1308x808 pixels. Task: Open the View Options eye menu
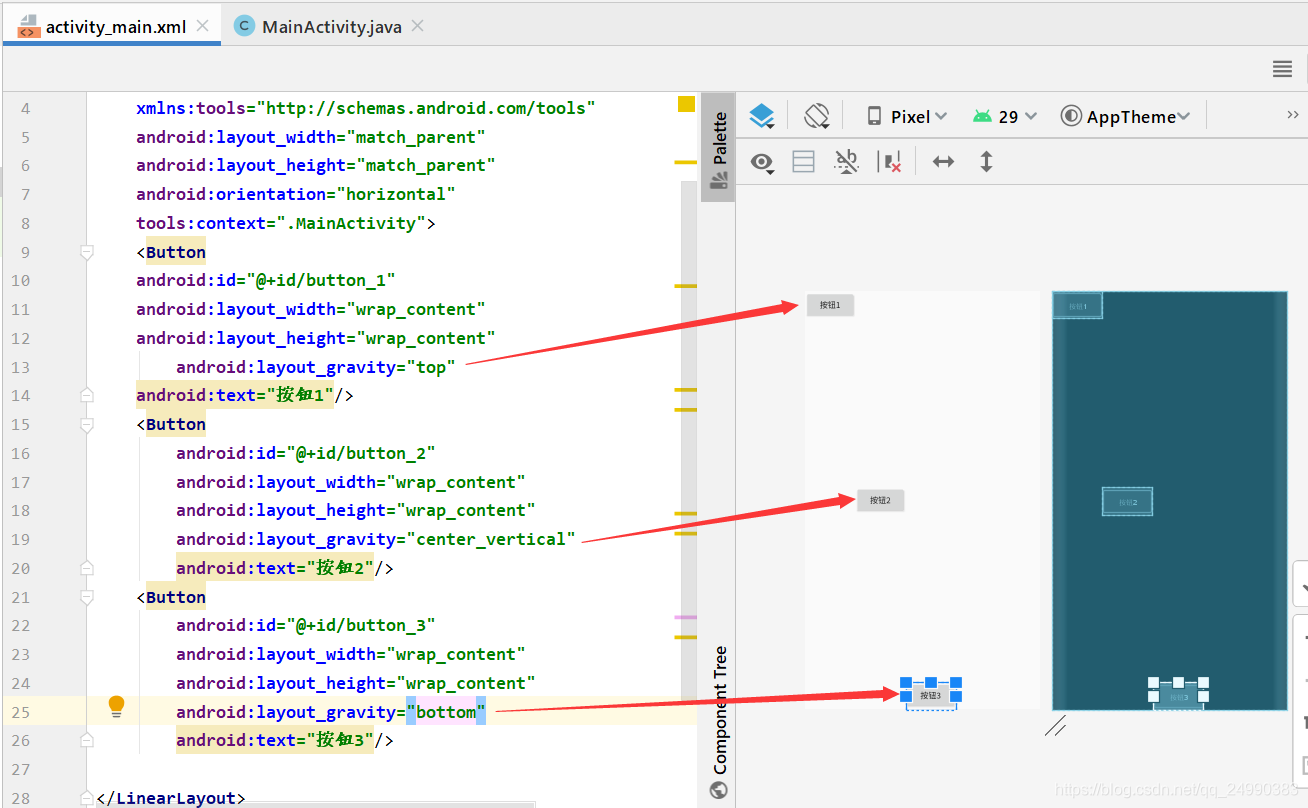point(763,162)
